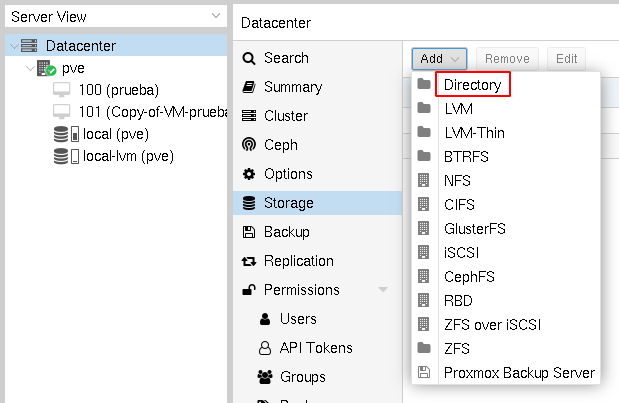Image resolution: width=619 pixels, height=403 pixels.
Task: Click the Permissions unlock icon
Action: (x=249, y=290)
